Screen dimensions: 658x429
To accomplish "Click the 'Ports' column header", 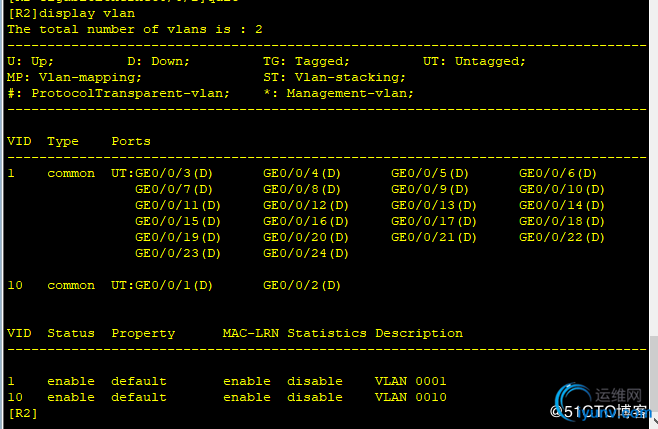I will click(131, 141).
